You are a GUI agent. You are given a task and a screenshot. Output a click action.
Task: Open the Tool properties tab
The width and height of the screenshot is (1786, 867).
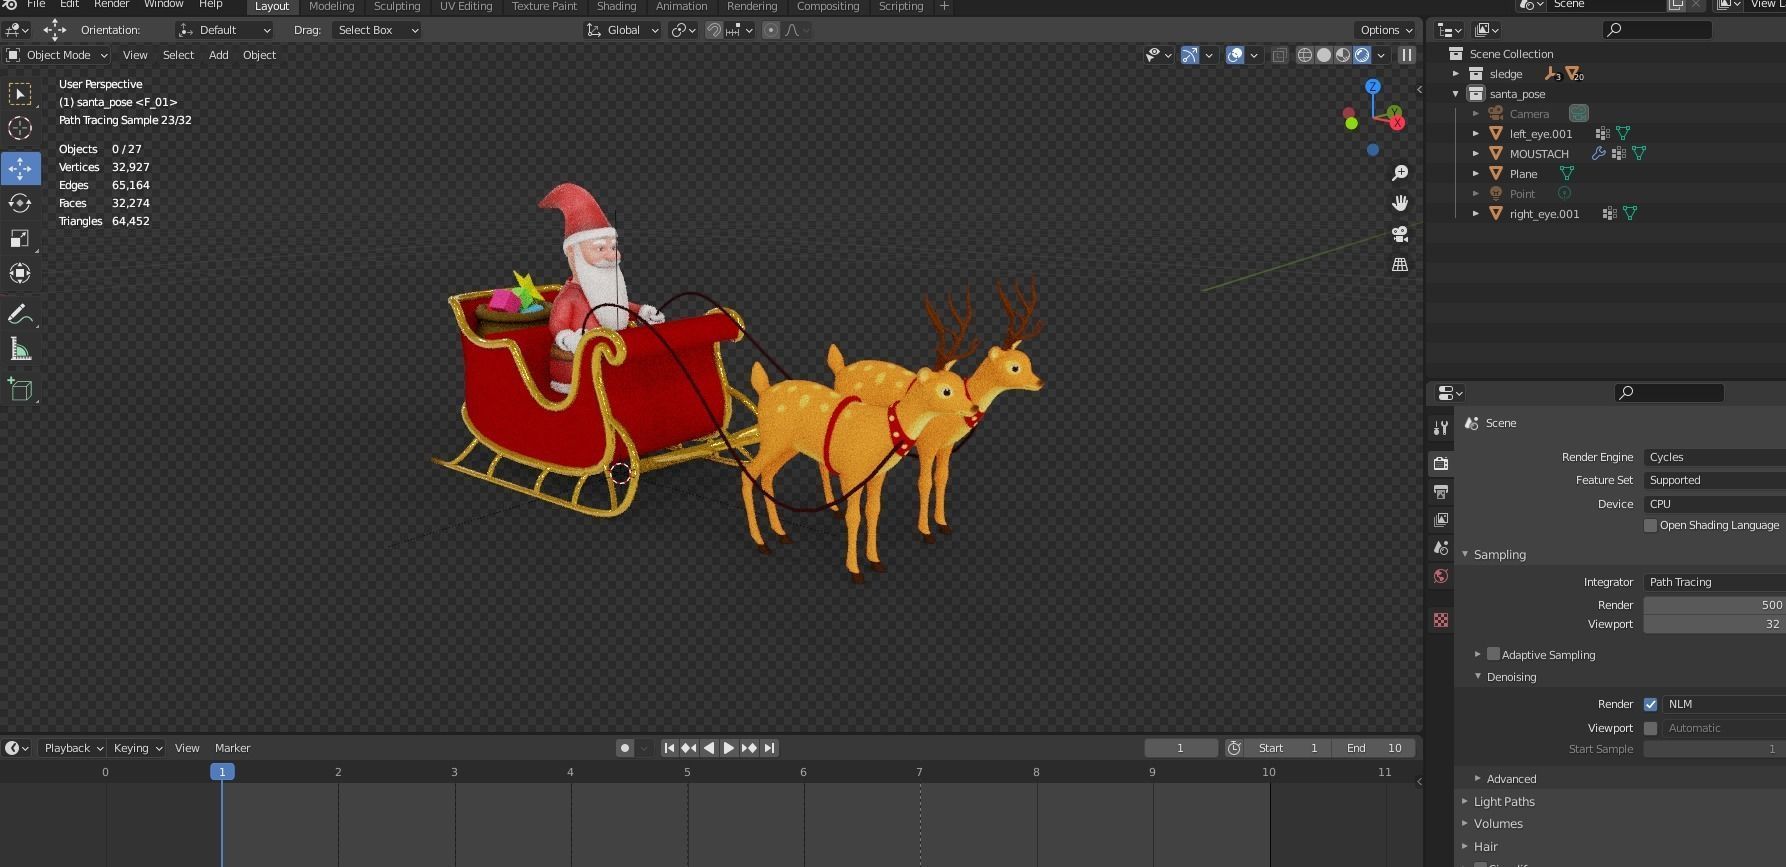tap(1441, 428)
